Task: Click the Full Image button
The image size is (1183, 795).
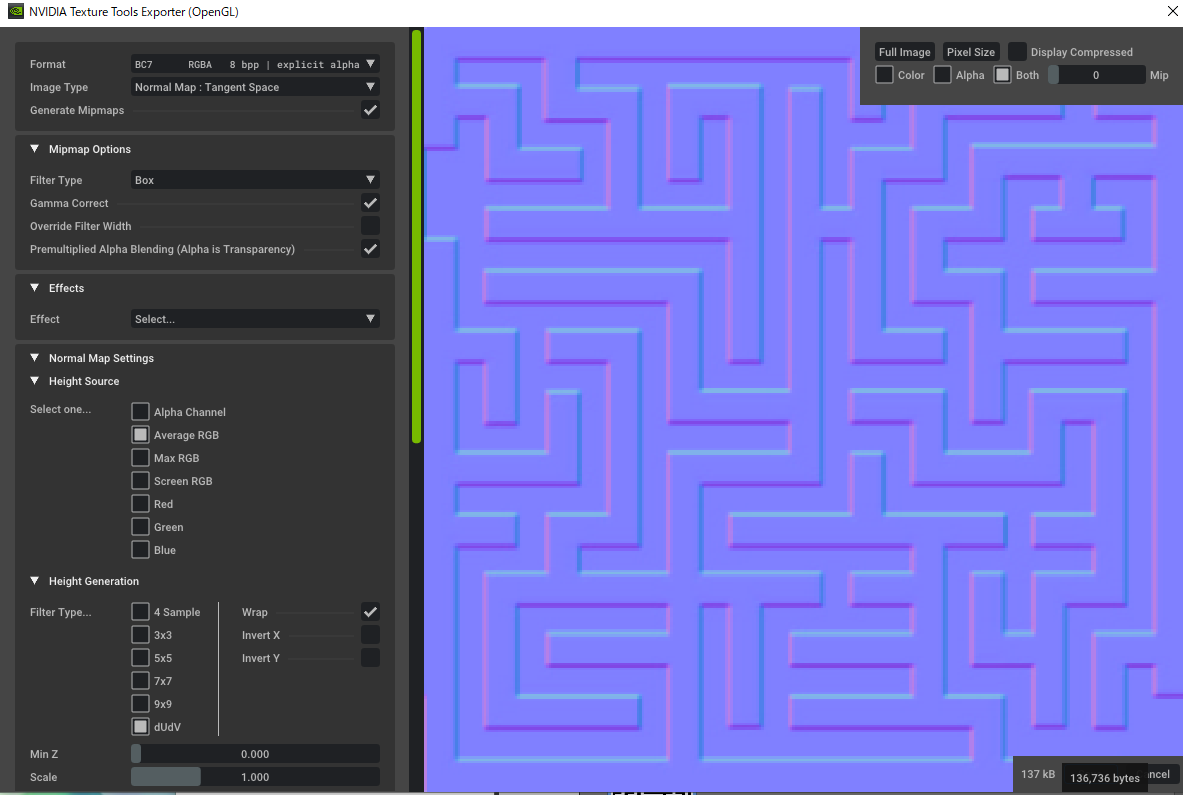Action: tap(904, 52)
